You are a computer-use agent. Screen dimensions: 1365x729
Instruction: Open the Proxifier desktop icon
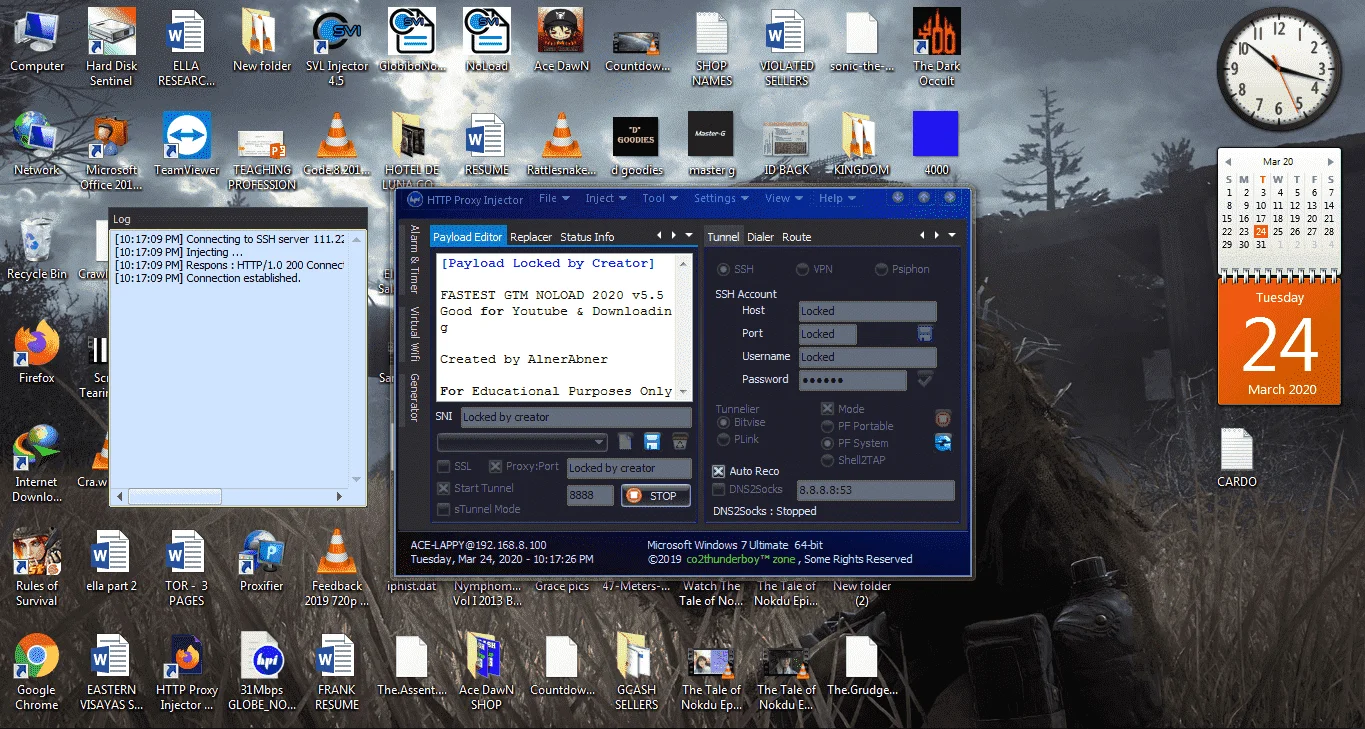[262, 560]
